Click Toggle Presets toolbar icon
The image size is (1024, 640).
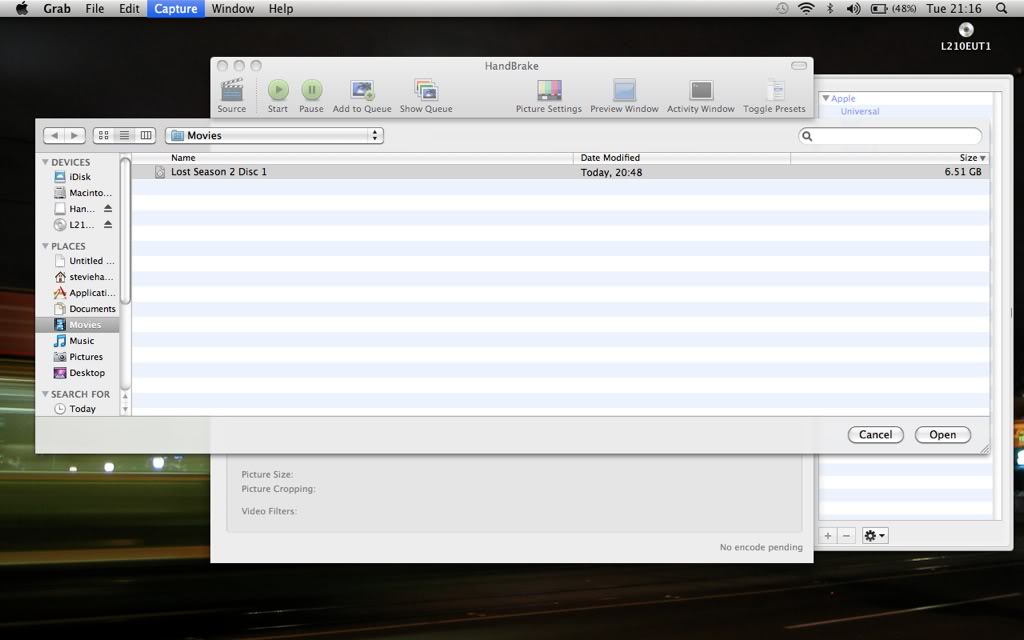(775, 90)
